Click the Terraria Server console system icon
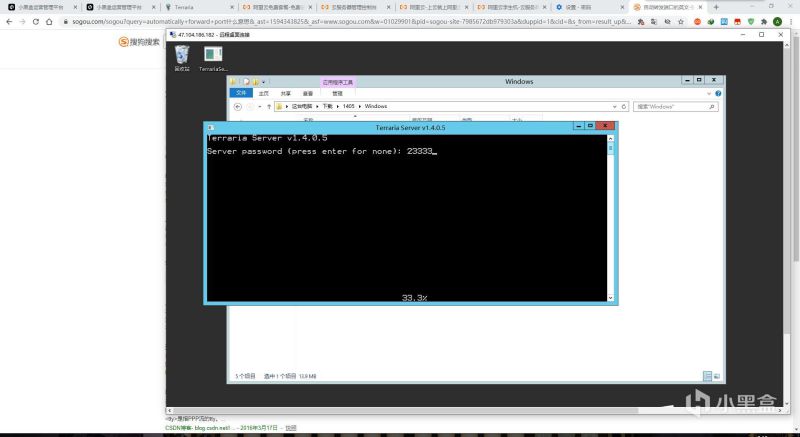The height and width of the screenshot is (437, 800). [211, 127]
